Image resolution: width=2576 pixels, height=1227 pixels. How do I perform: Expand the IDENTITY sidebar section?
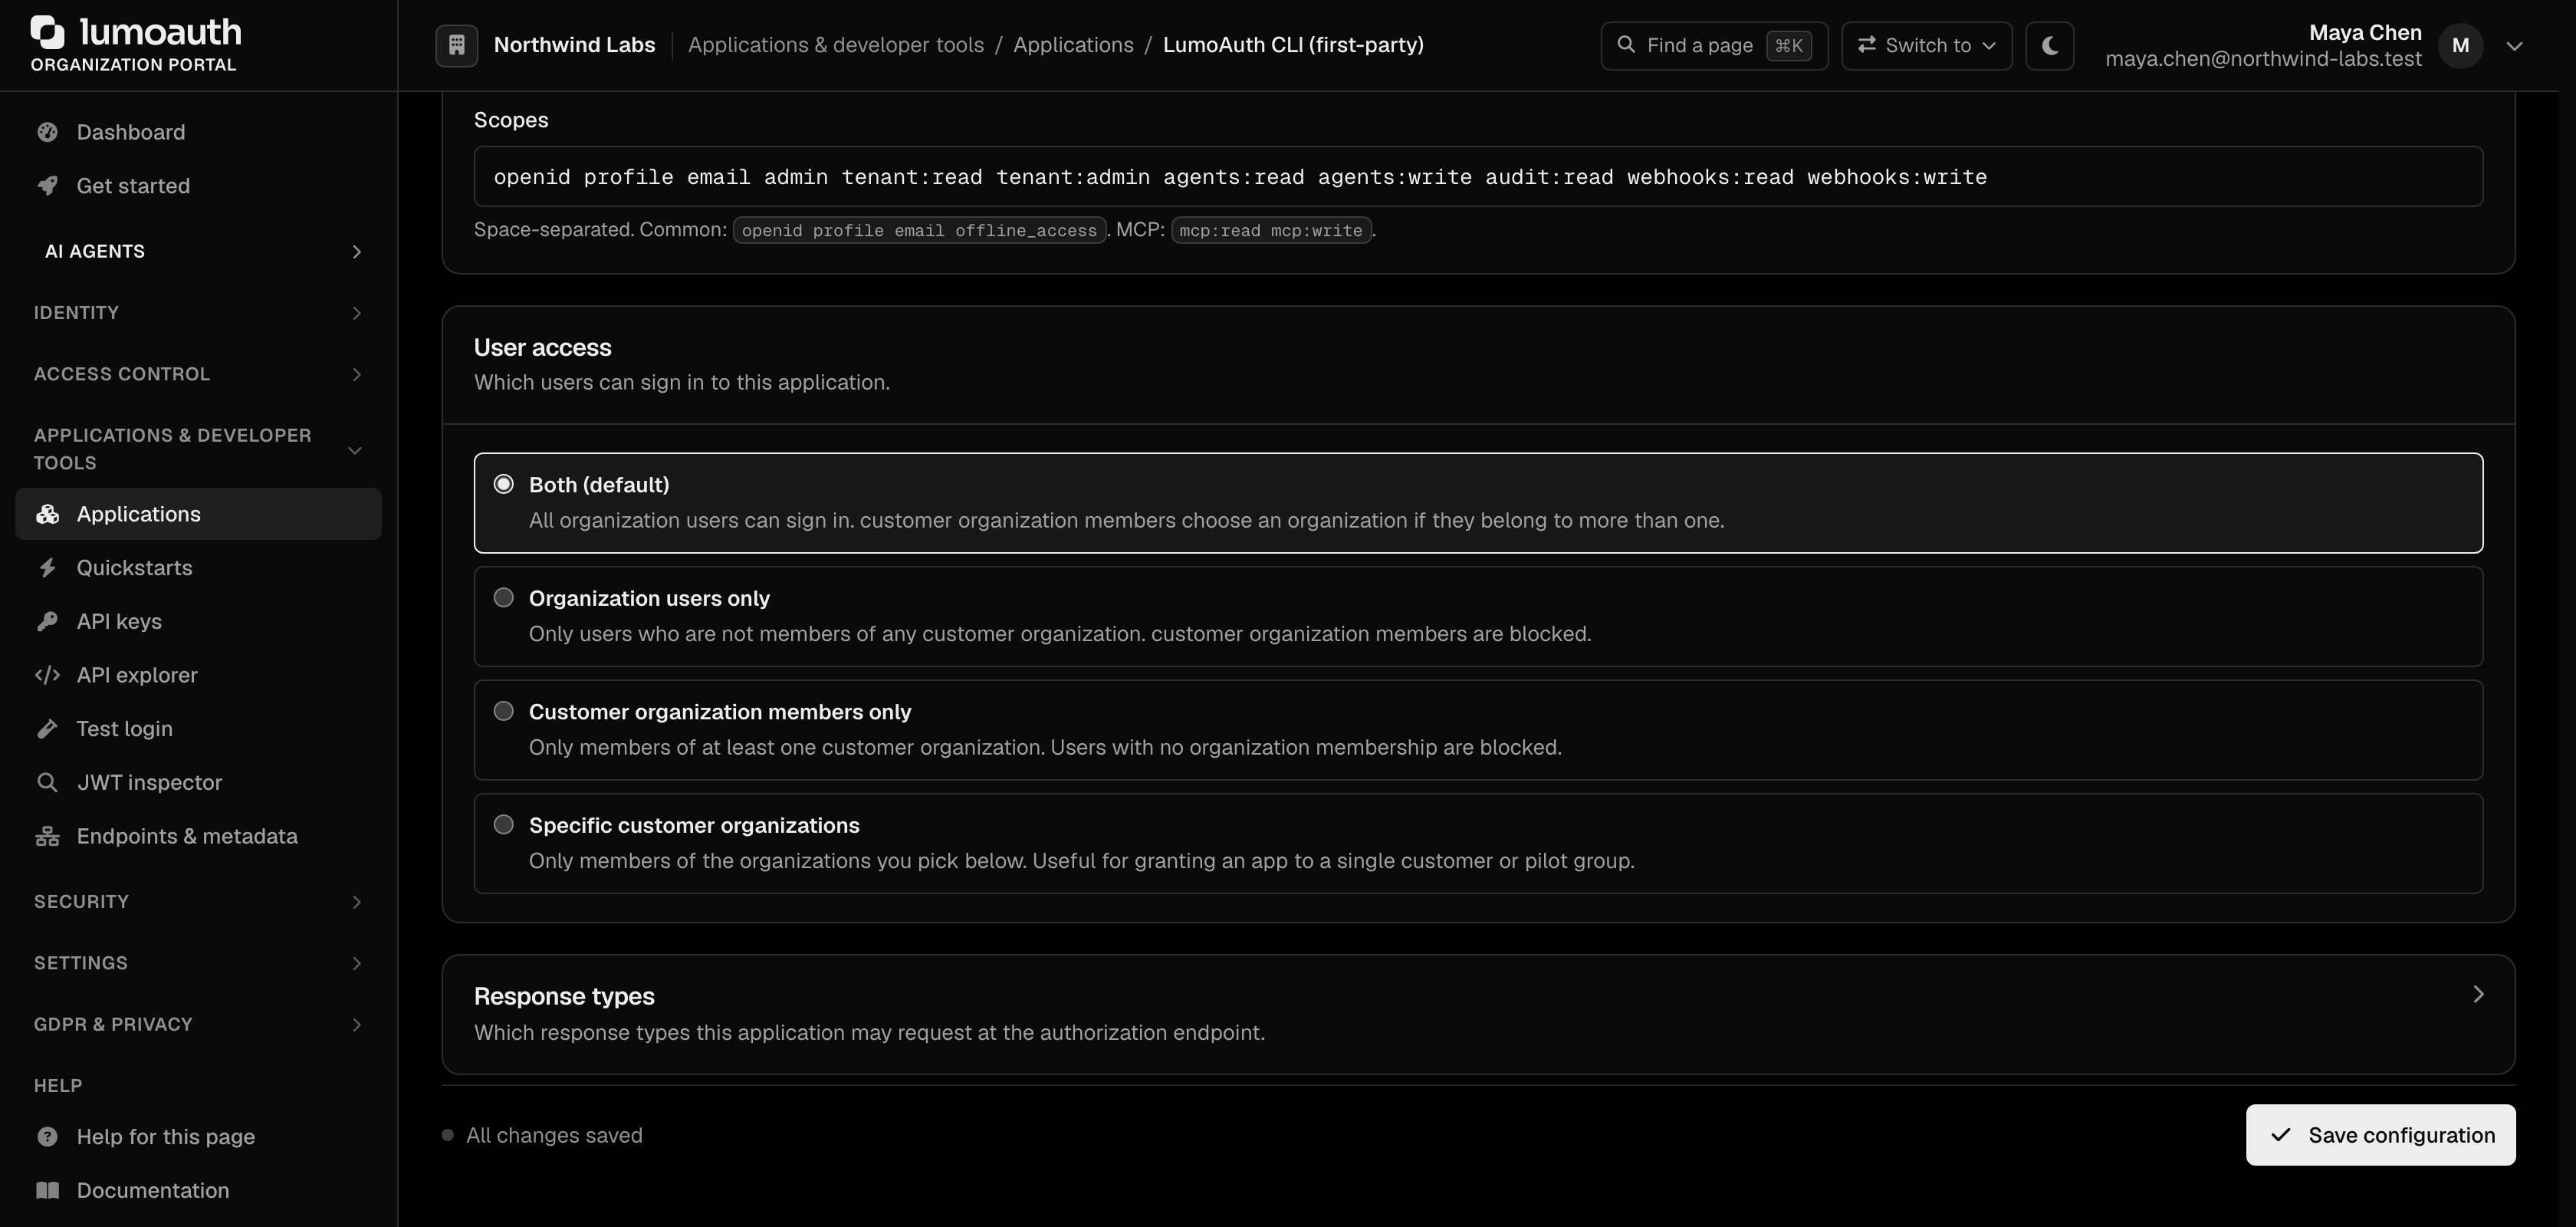coord(198,313)
